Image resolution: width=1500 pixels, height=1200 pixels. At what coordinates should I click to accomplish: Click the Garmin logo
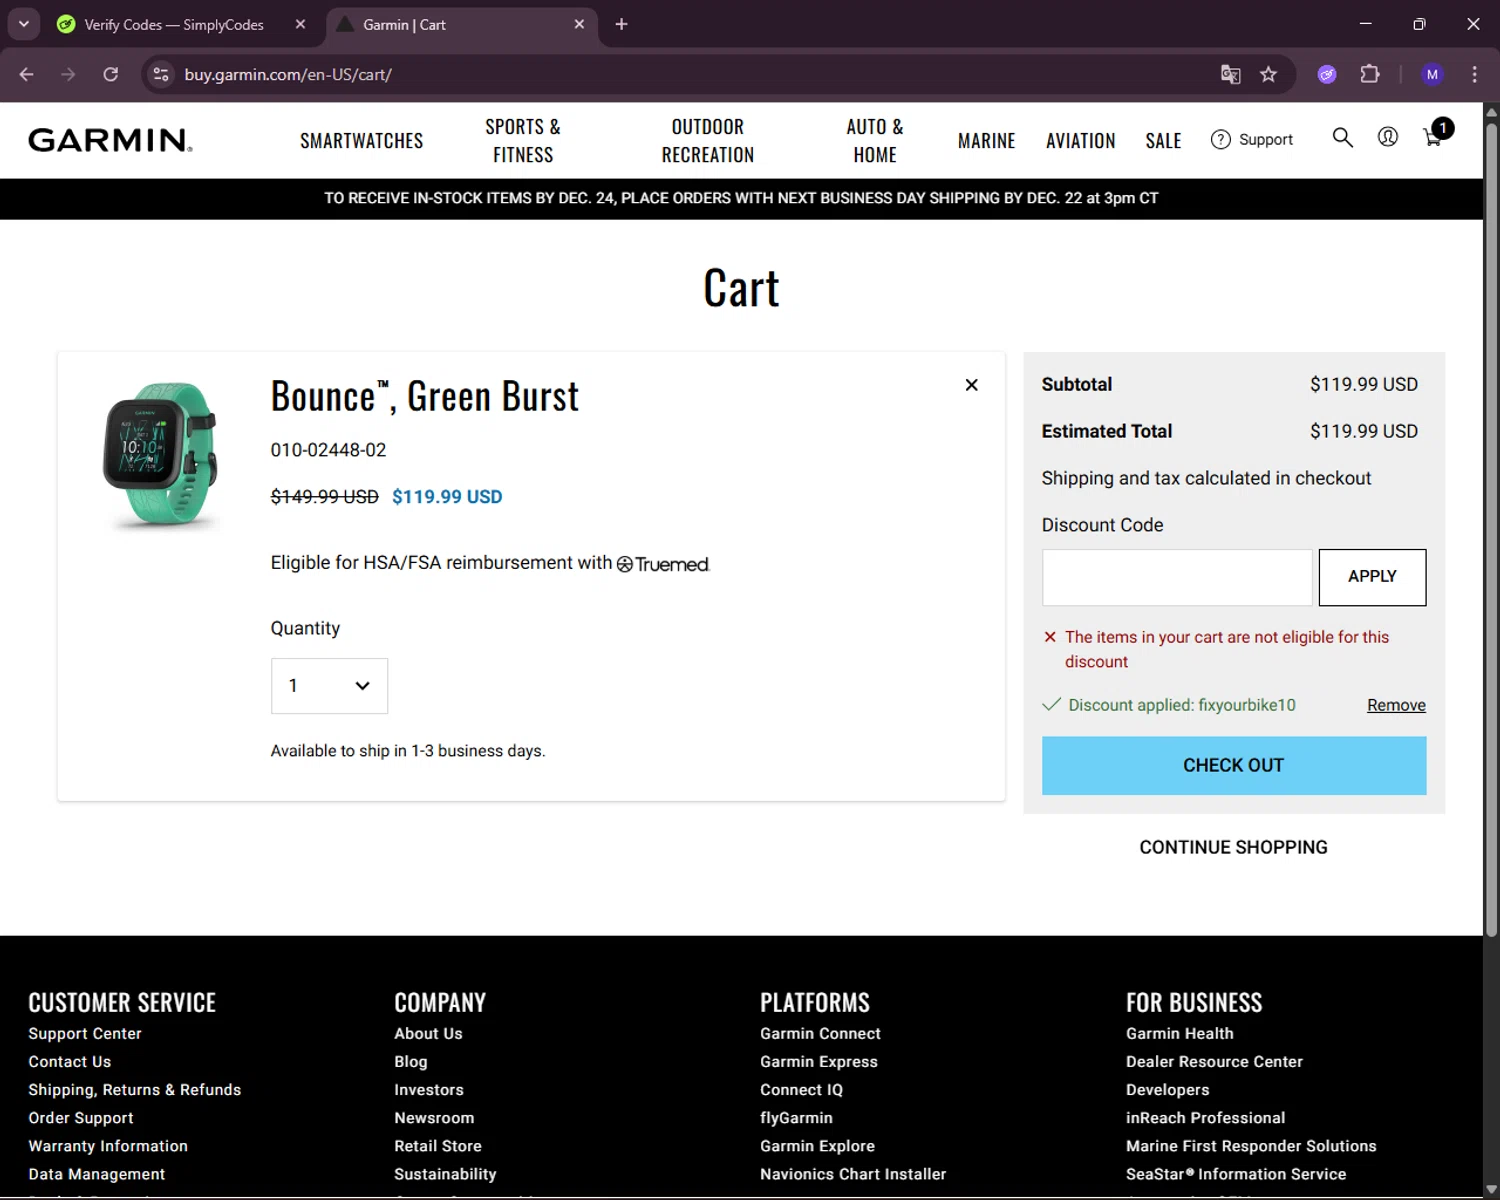[x=110, y=140]
